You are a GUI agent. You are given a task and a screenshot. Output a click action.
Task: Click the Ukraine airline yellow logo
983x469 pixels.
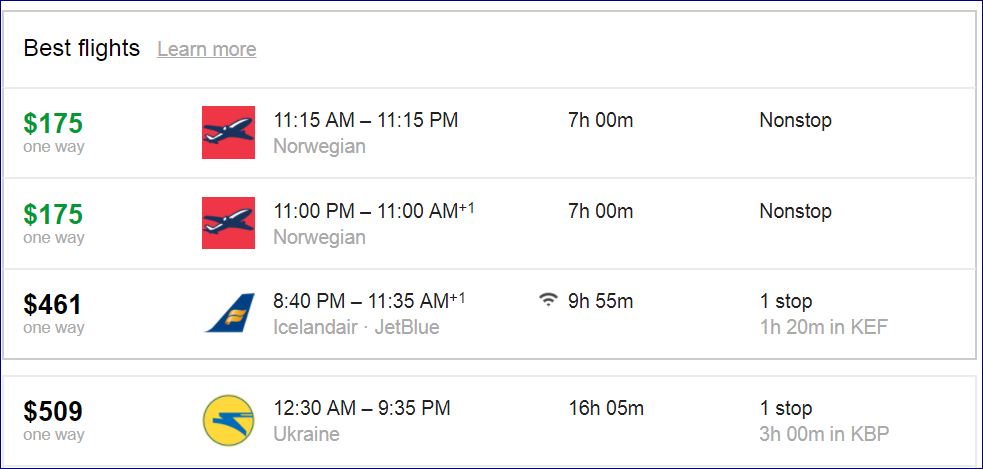click(x=228, y=420)
